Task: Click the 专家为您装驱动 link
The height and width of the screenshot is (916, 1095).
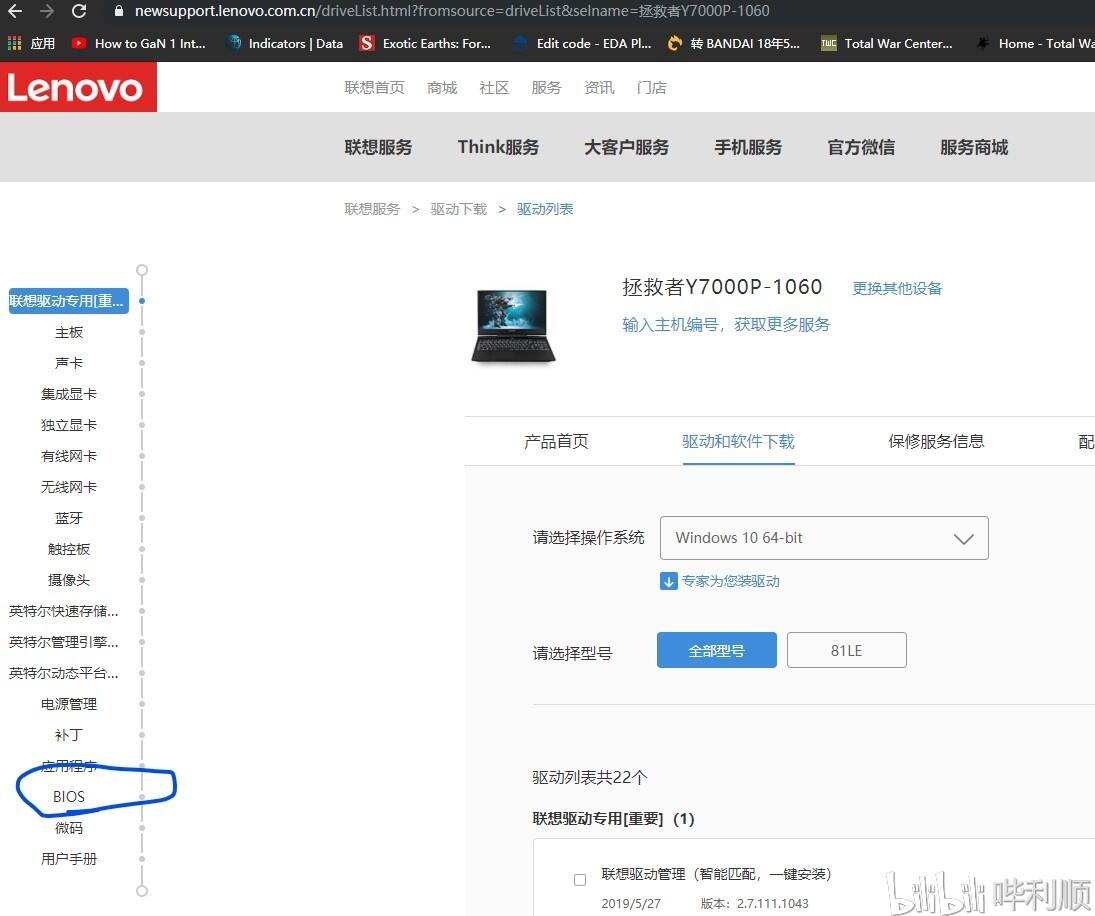Action: [730, 581]
